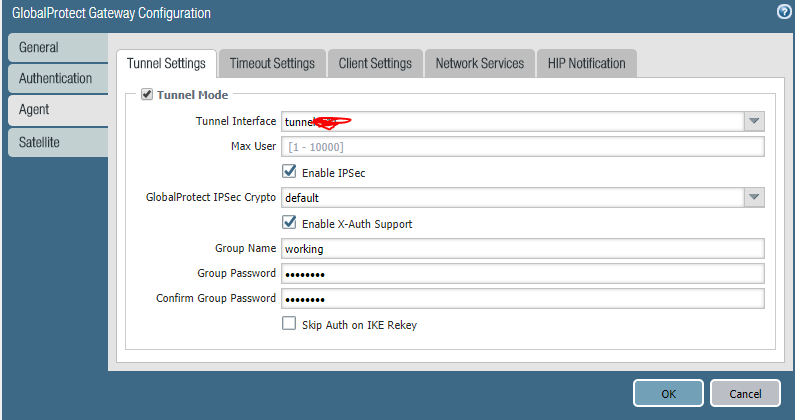795x420 pixels.
Task: Click the Tunnel Interface combo box text
Action: tap(513, 122)
